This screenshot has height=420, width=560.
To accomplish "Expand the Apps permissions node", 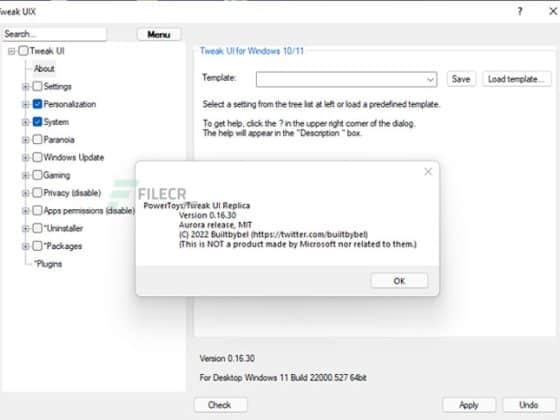I will click(25, 211).
